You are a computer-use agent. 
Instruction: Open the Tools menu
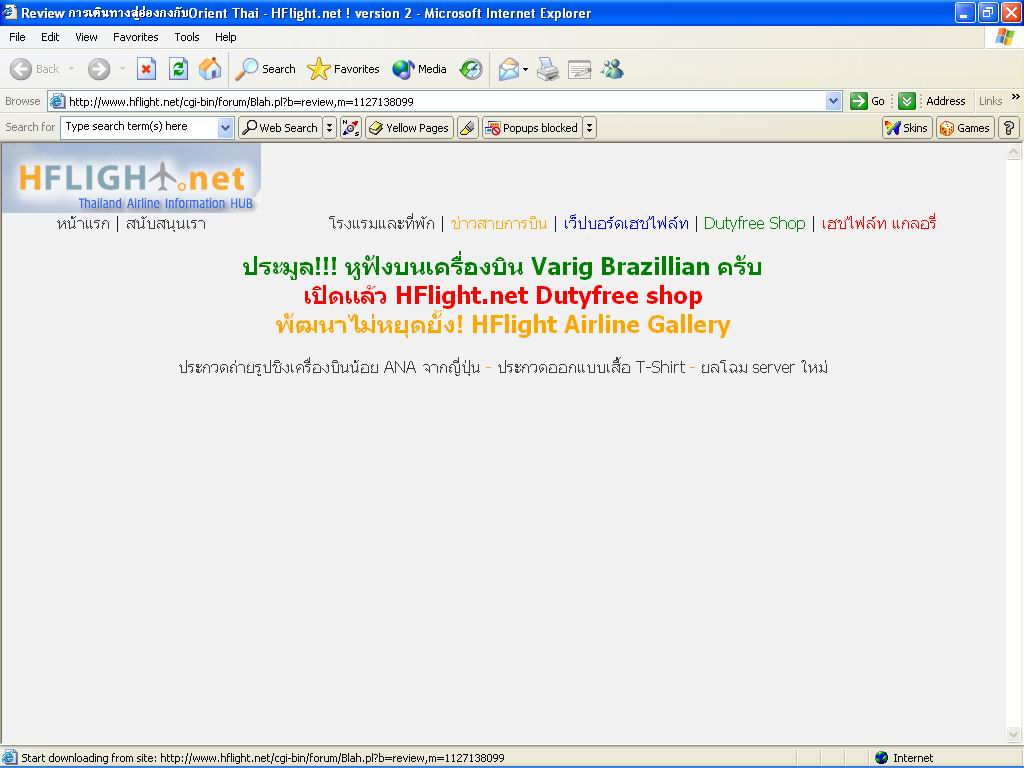click(x=187, y=37)
